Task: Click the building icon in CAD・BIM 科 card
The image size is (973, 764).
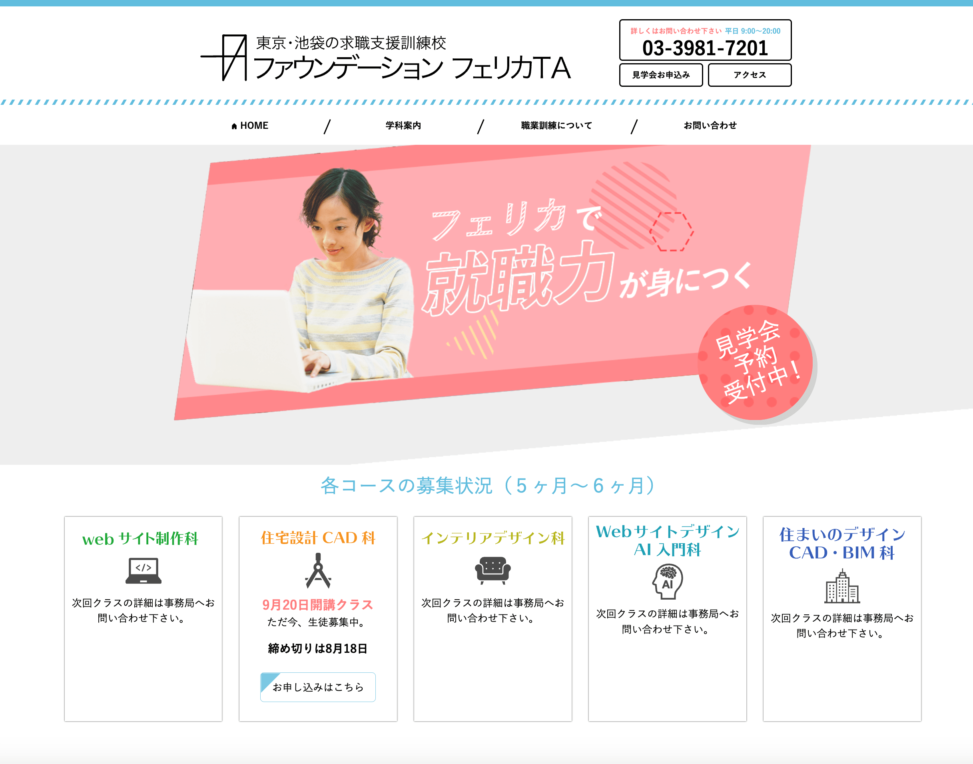Action: [842, 586]
